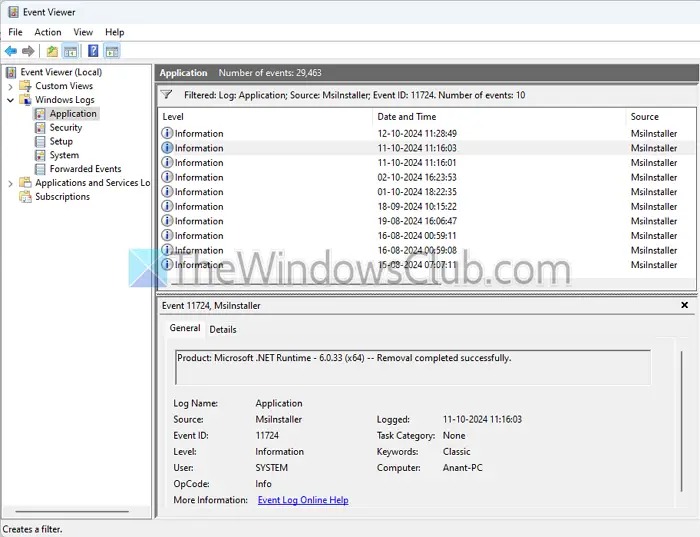Click the Task Category value None
700x537 pixels.
pos(454,435)
